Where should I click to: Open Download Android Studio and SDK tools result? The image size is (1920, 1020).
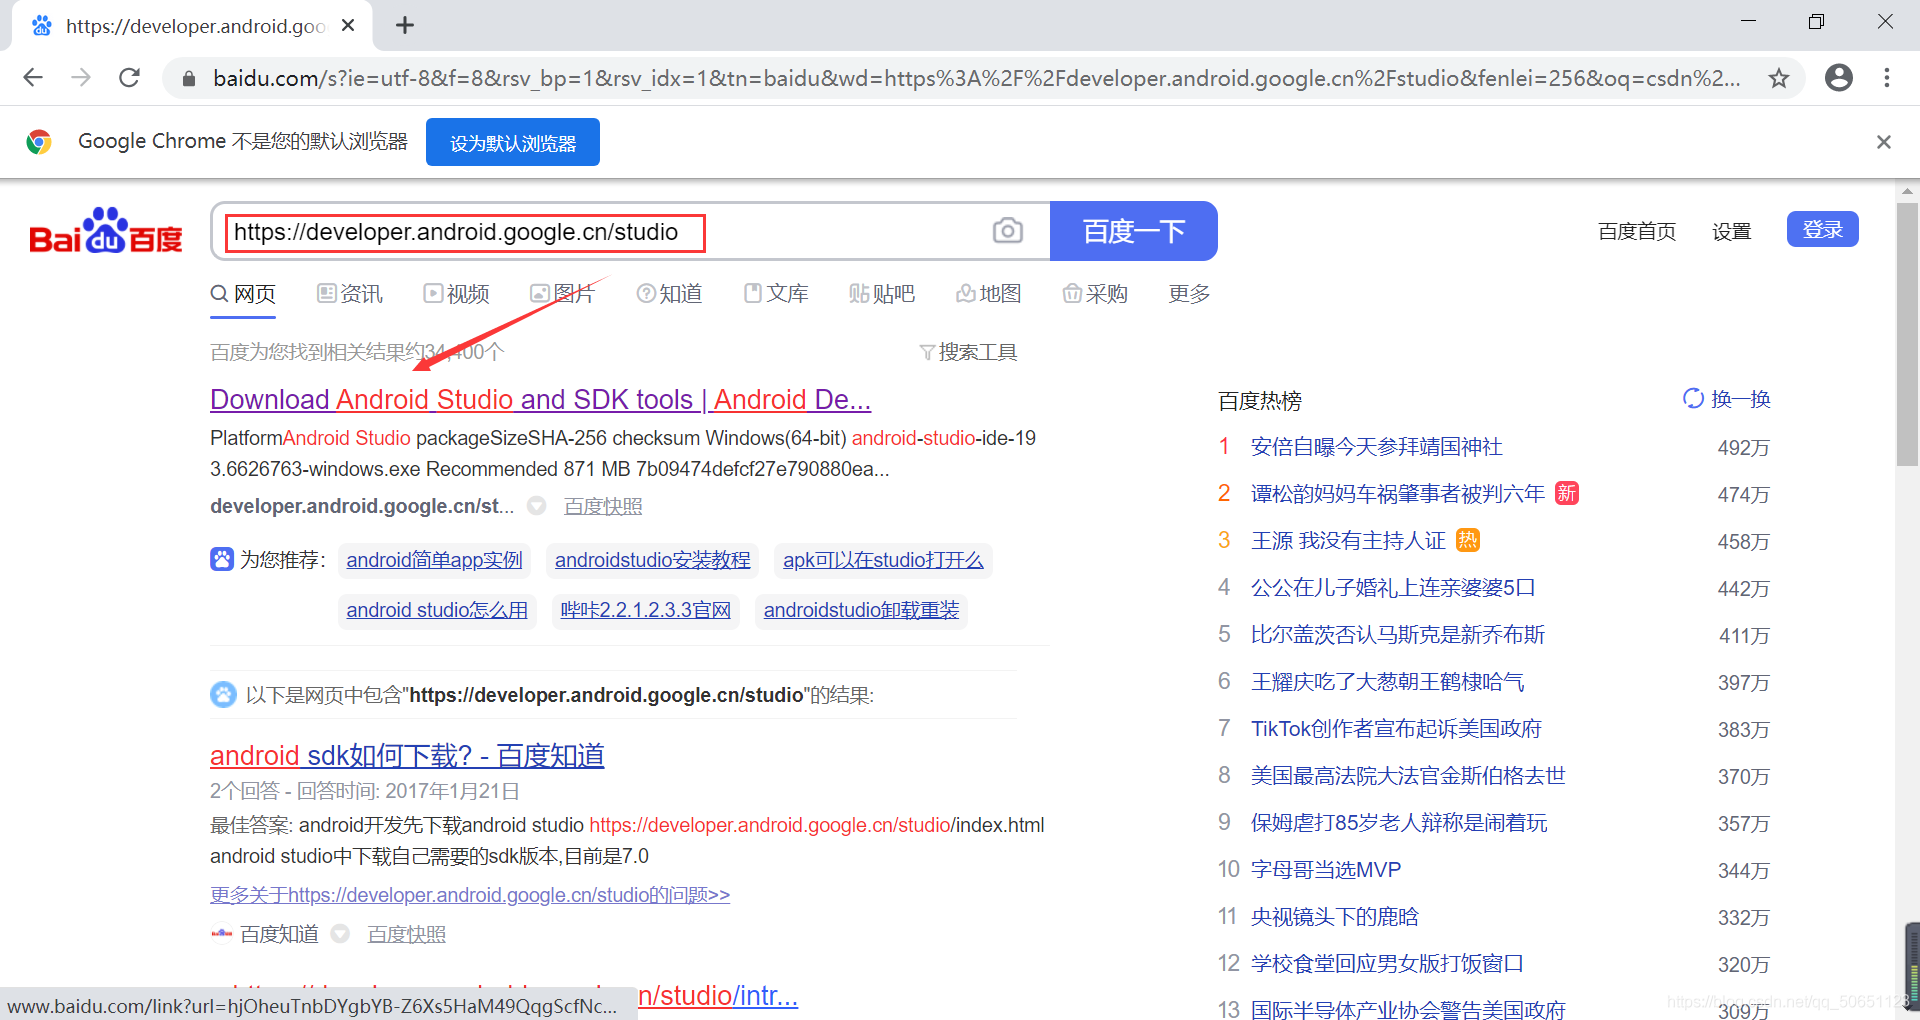click(x=540, y=399)
